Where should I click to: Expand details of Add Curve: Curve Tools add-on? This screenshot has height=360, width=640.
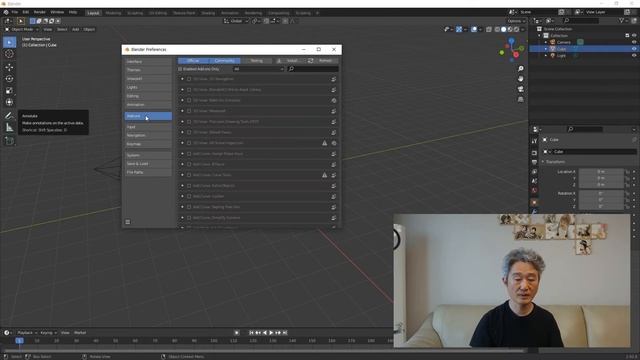click(182, 175)
